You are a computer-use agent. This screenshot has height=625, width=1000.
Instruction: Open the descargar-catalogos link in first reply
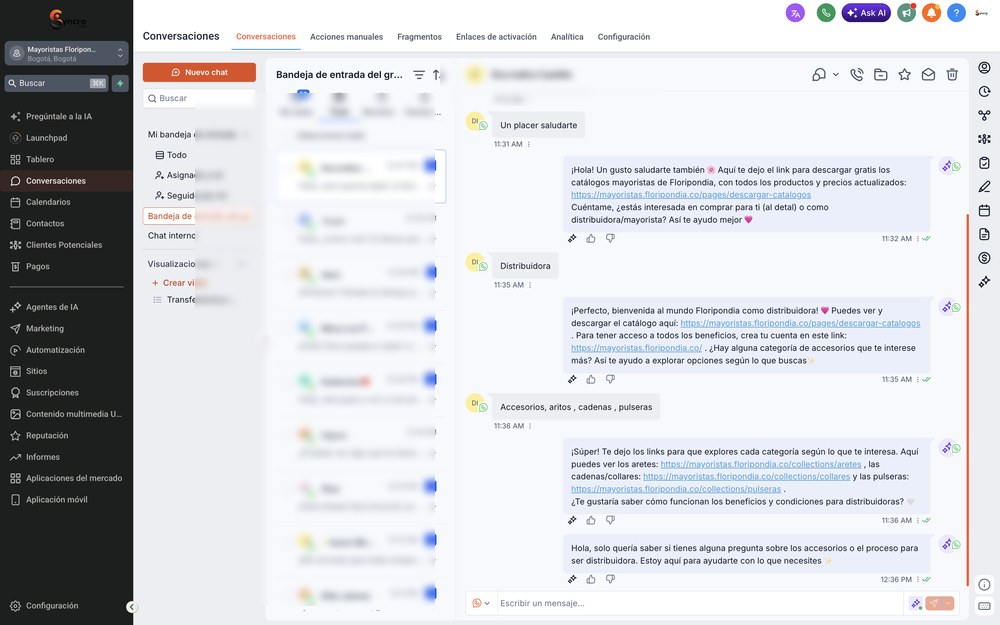click(691, 195)
